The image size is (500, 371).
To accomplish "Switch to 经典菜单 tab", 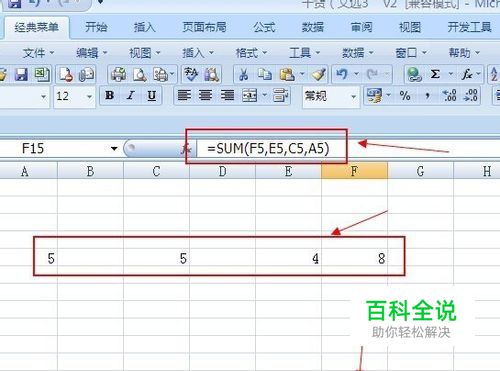I will [36, 27].
